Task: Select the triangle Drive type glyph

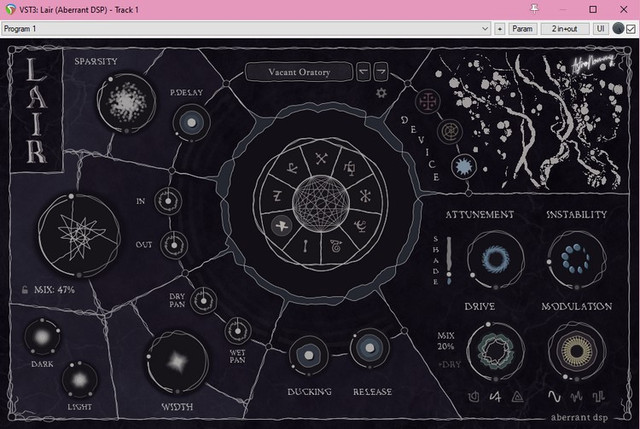Action: point(517,396)
